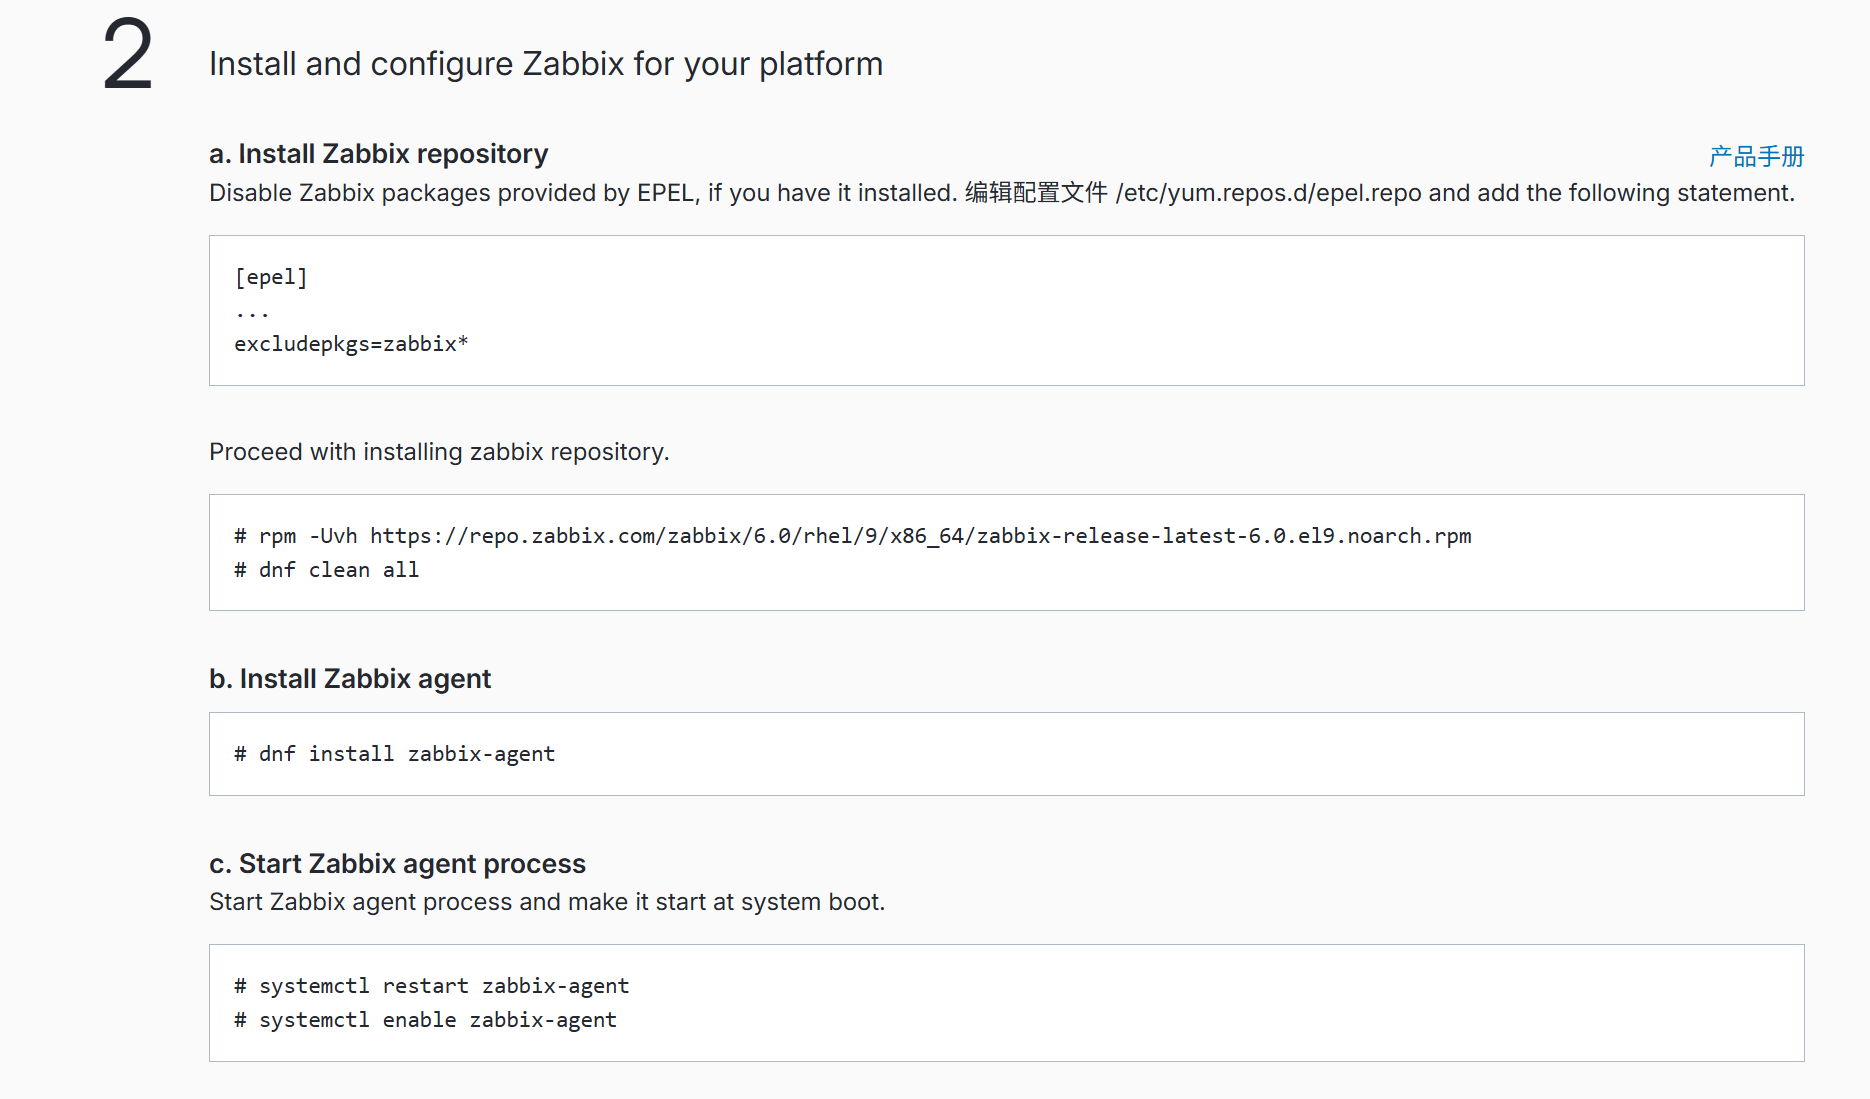This screenshot has height=1099, width=1870.
Task: Click the 'Install and configure Zabbix for your platform' title
Action: click(546, 64)
